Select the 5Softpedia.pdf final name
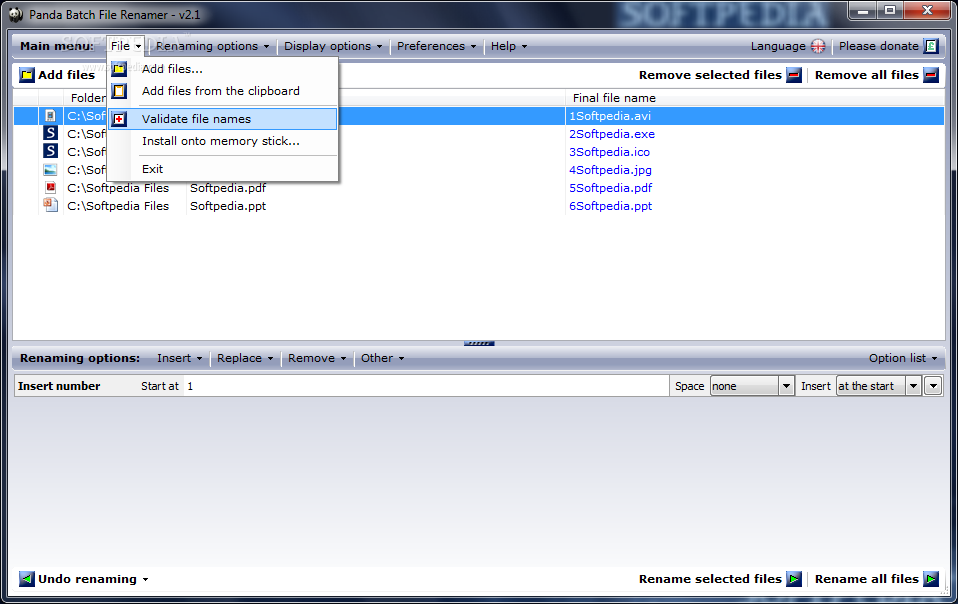 pos(610,187)
